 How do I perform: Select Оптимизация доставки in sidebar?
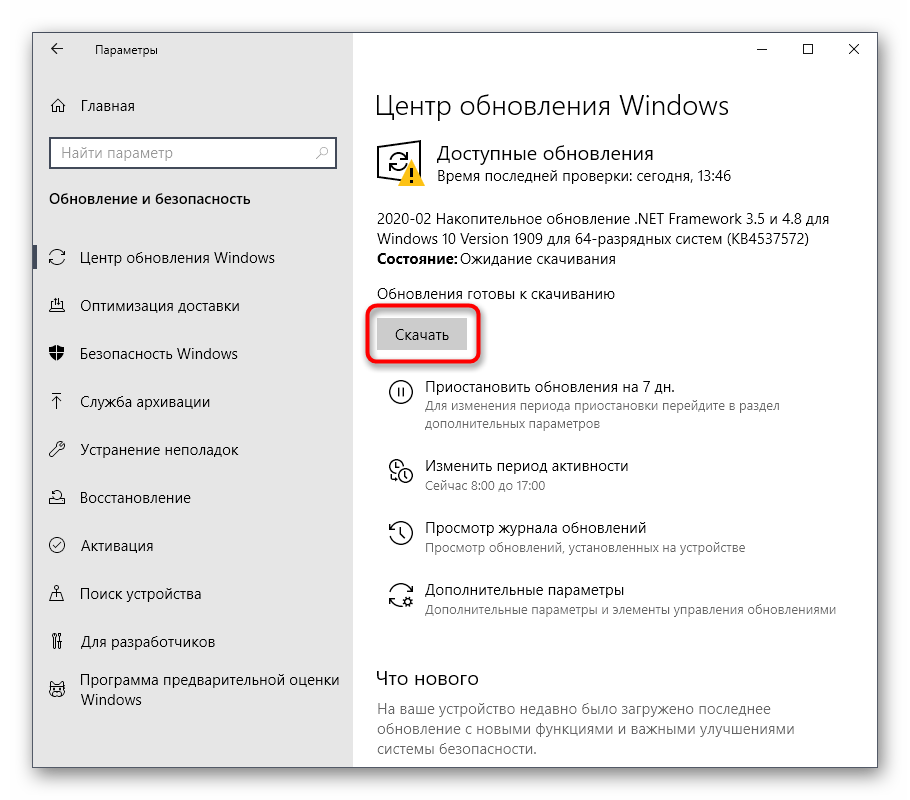(160, 306)
